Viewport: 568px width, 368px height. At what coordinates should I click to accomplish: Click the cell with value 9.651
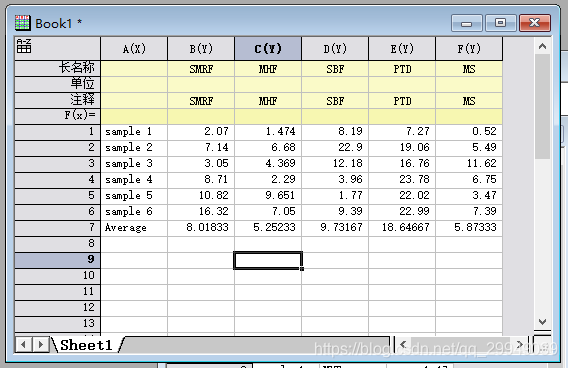coord(268,196)
